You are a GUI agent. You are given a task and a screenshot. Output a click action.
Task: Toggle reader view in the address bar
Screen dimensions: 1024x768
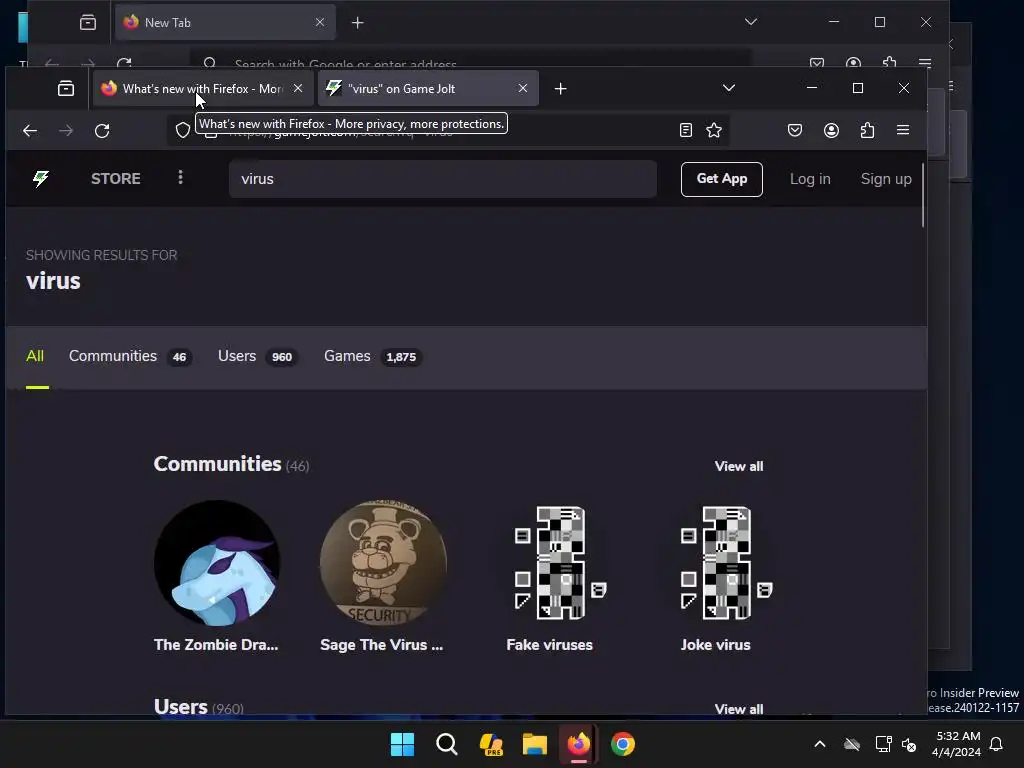pos(686,130)
